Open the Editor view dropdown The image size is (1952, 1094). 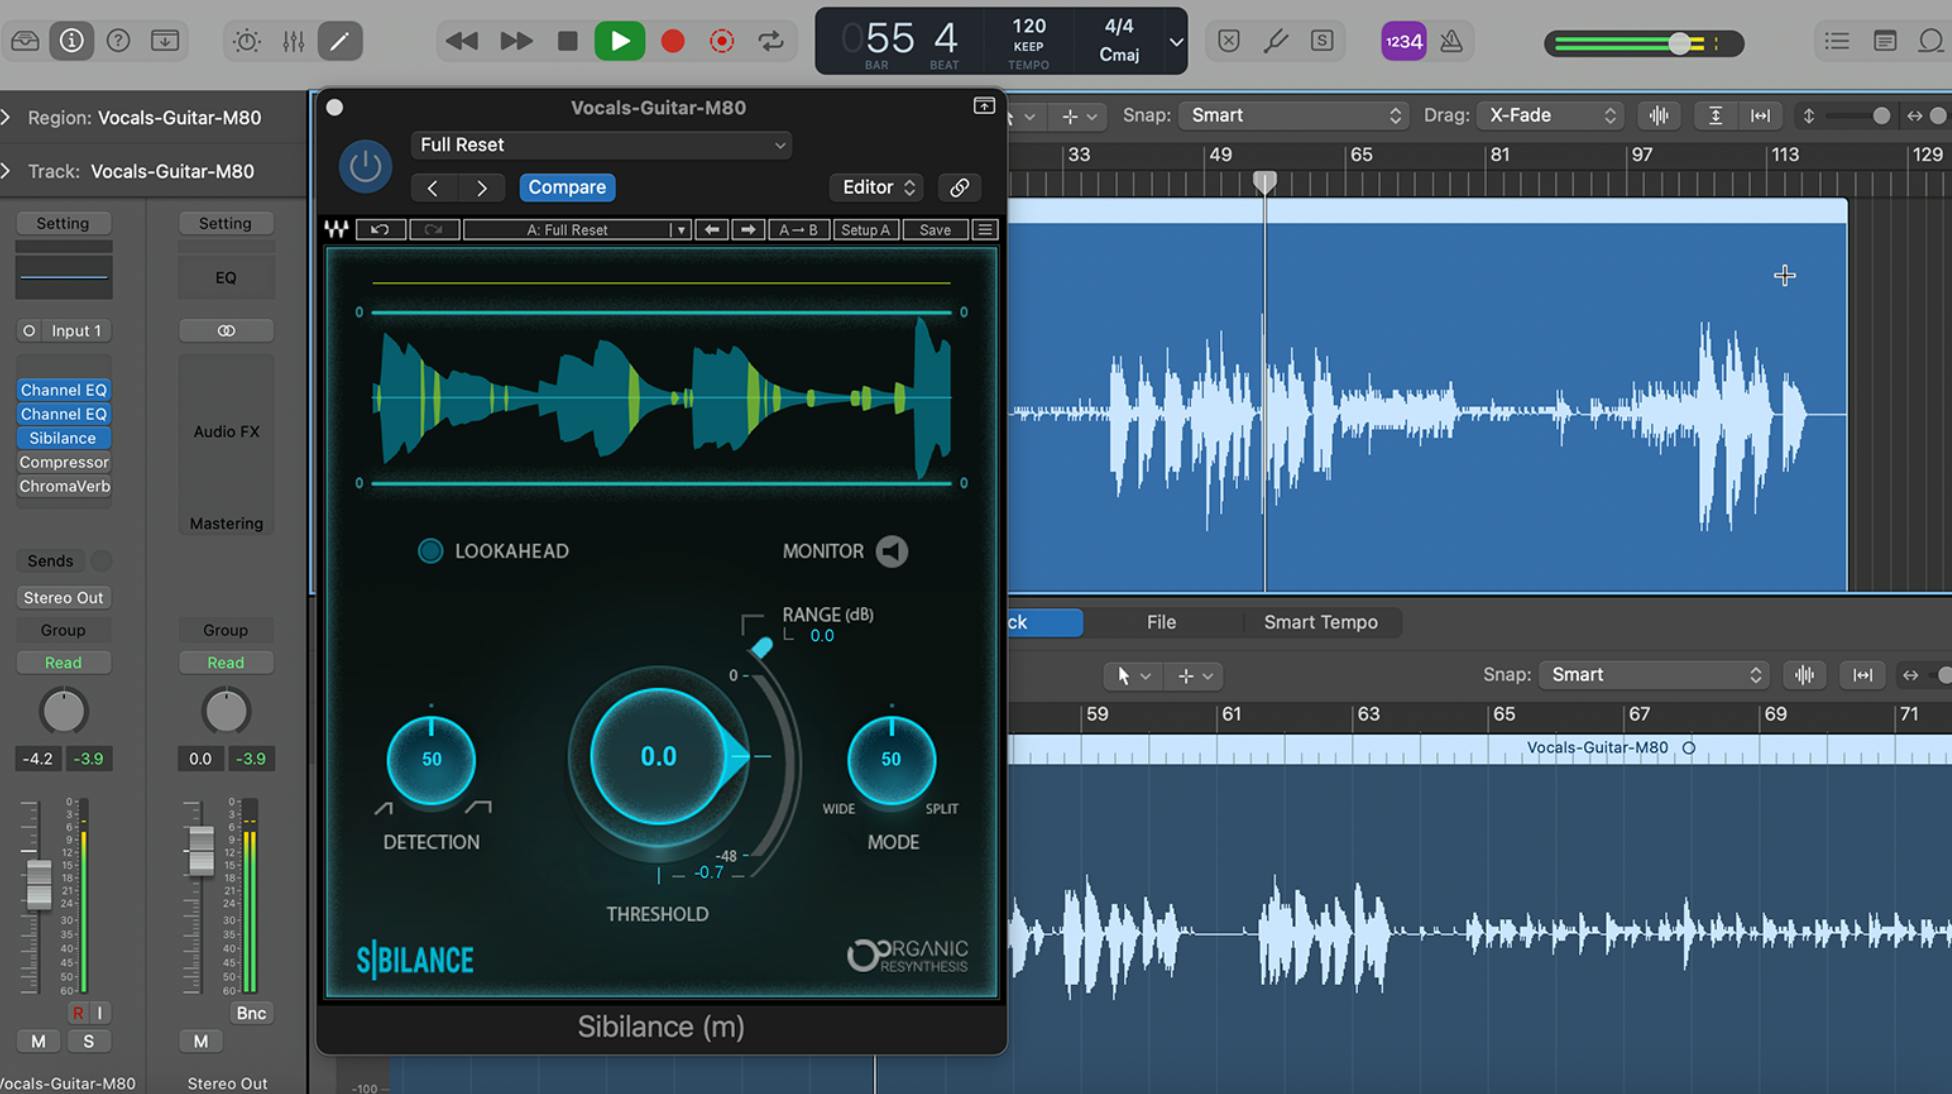pyautogui.click(x=877, y=187)
